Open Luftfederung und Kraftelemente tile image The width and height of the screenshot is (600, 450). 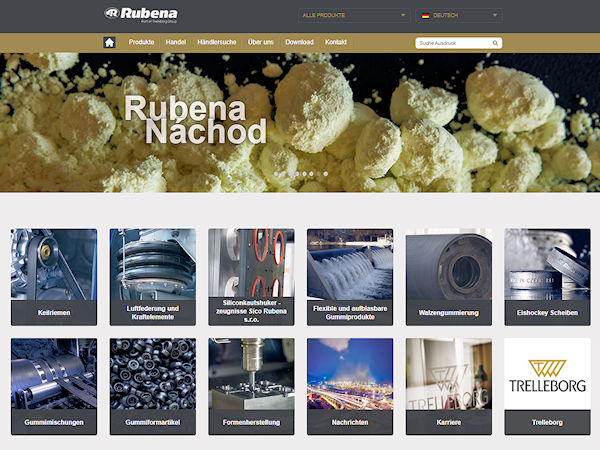tap(153, 264)
